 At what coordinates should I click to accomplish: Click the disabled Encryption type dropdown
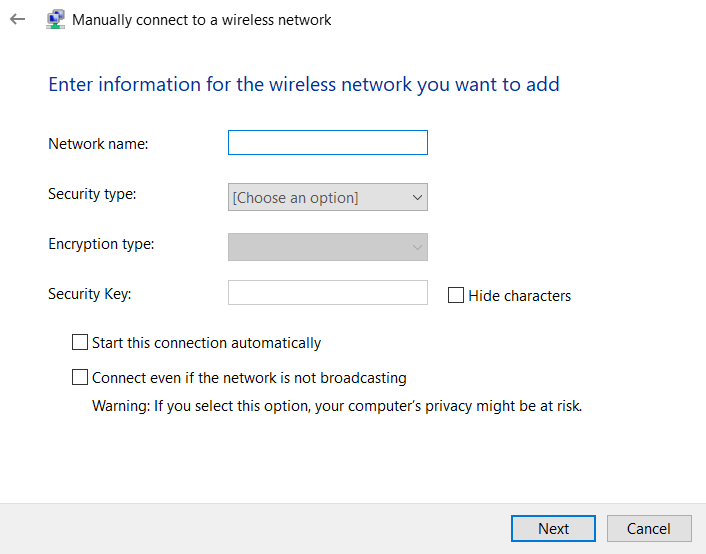click(x=328, y=247)
